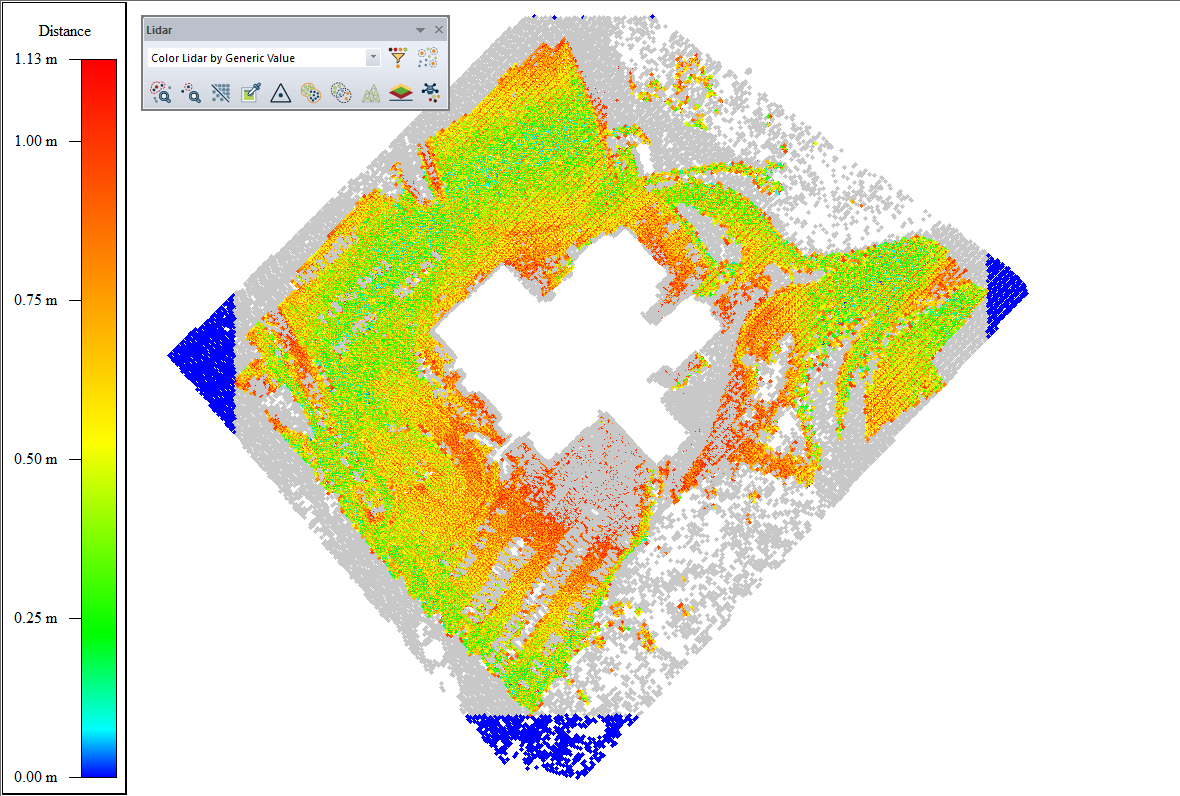1180x796 pixels.
Task: Open the Lidar filter funnel tool
Action: [x=398, y=58]
